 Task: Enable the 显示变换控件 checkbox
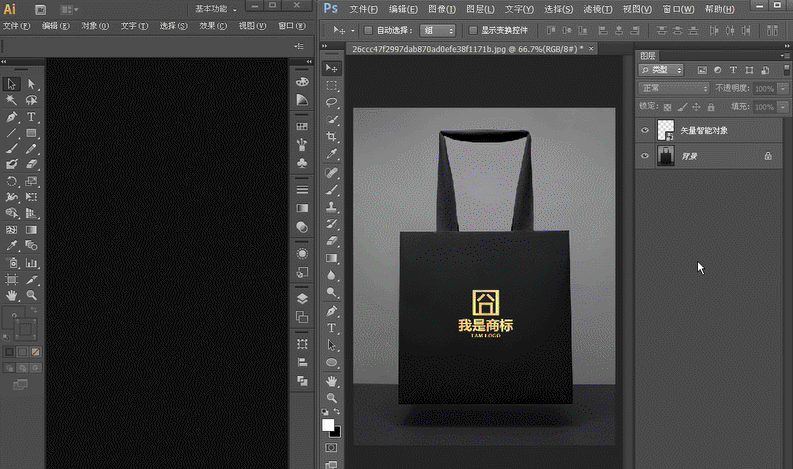tap(473, 30)
